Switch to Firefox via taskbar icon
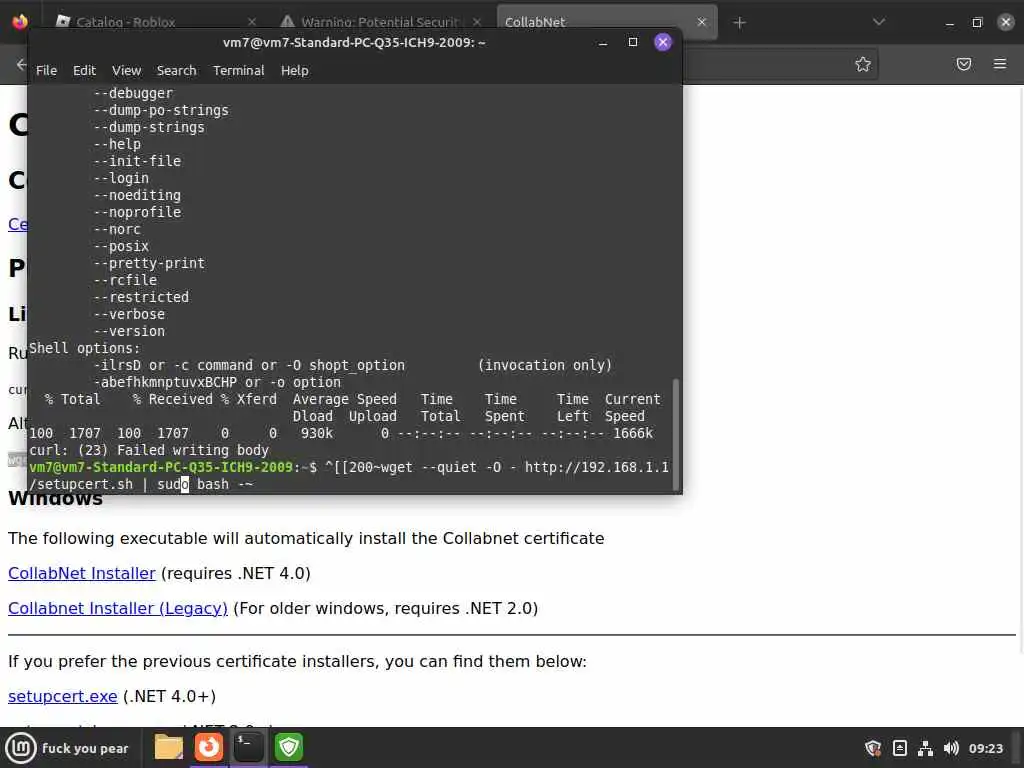The height and width of the screenshot is (768, 1024). click(x=209, y=747)
